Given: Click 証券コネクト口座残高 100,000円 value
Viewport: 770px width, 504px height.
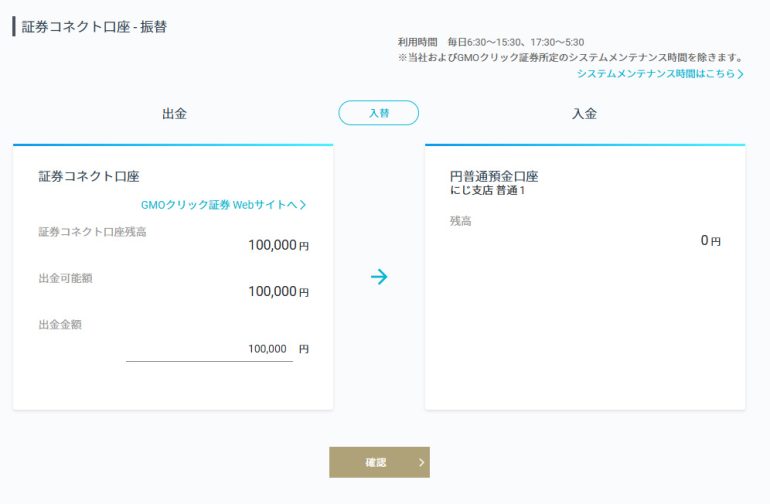Looking at the screenshot, I should coord(278,245).
